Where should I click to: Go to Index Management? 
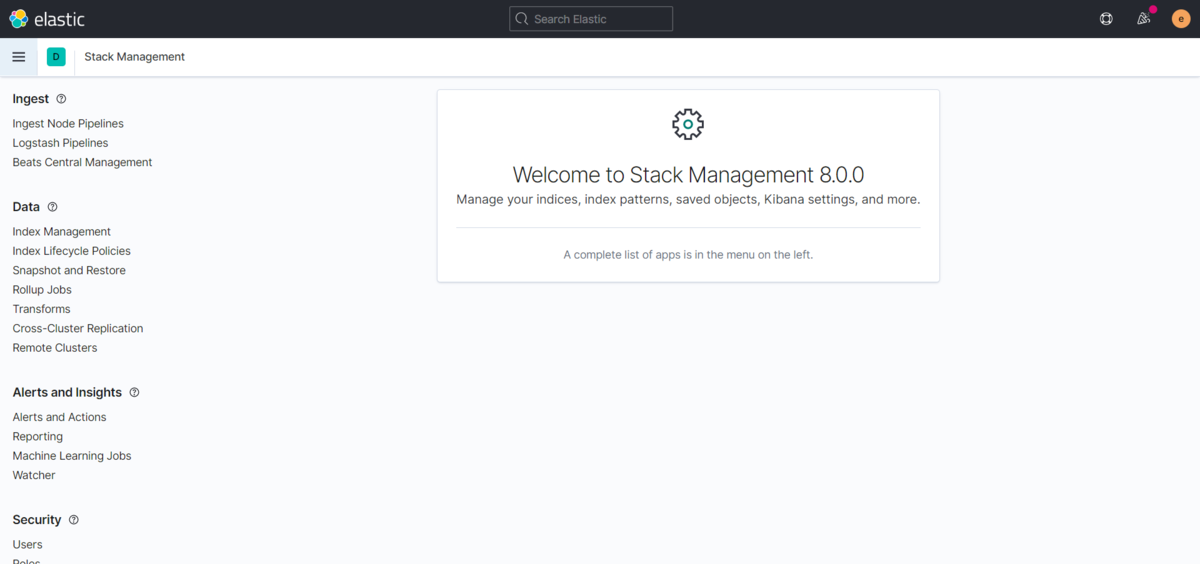coord(62,232)
